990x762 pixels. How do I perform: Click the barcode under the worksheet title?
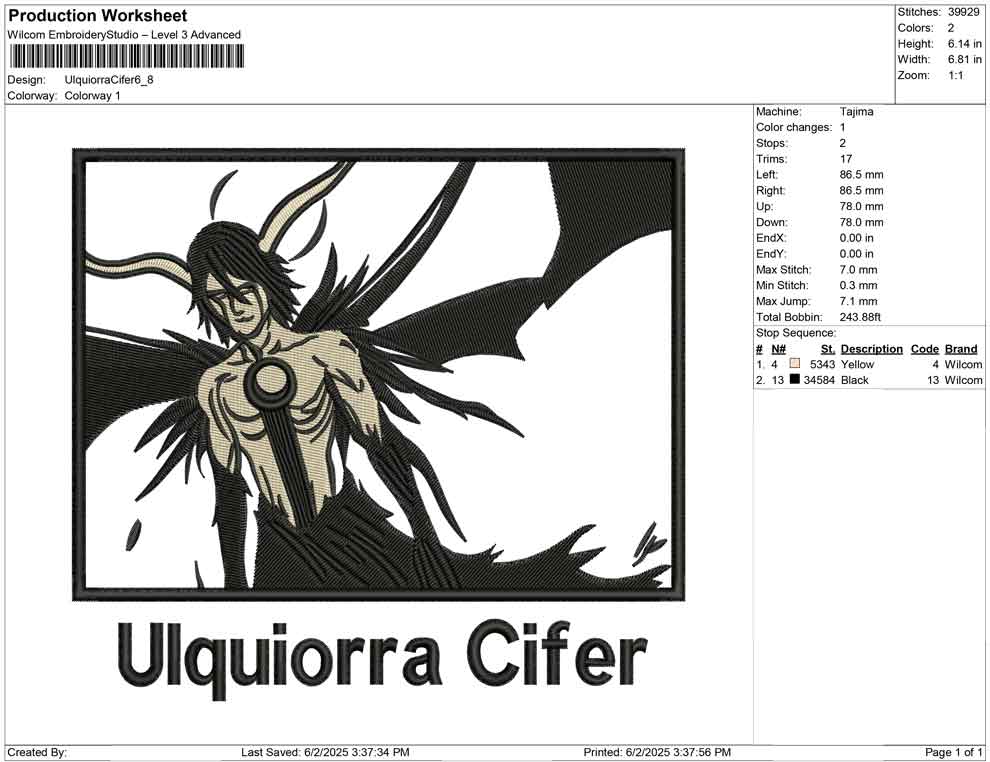click(x=126, y=57)
